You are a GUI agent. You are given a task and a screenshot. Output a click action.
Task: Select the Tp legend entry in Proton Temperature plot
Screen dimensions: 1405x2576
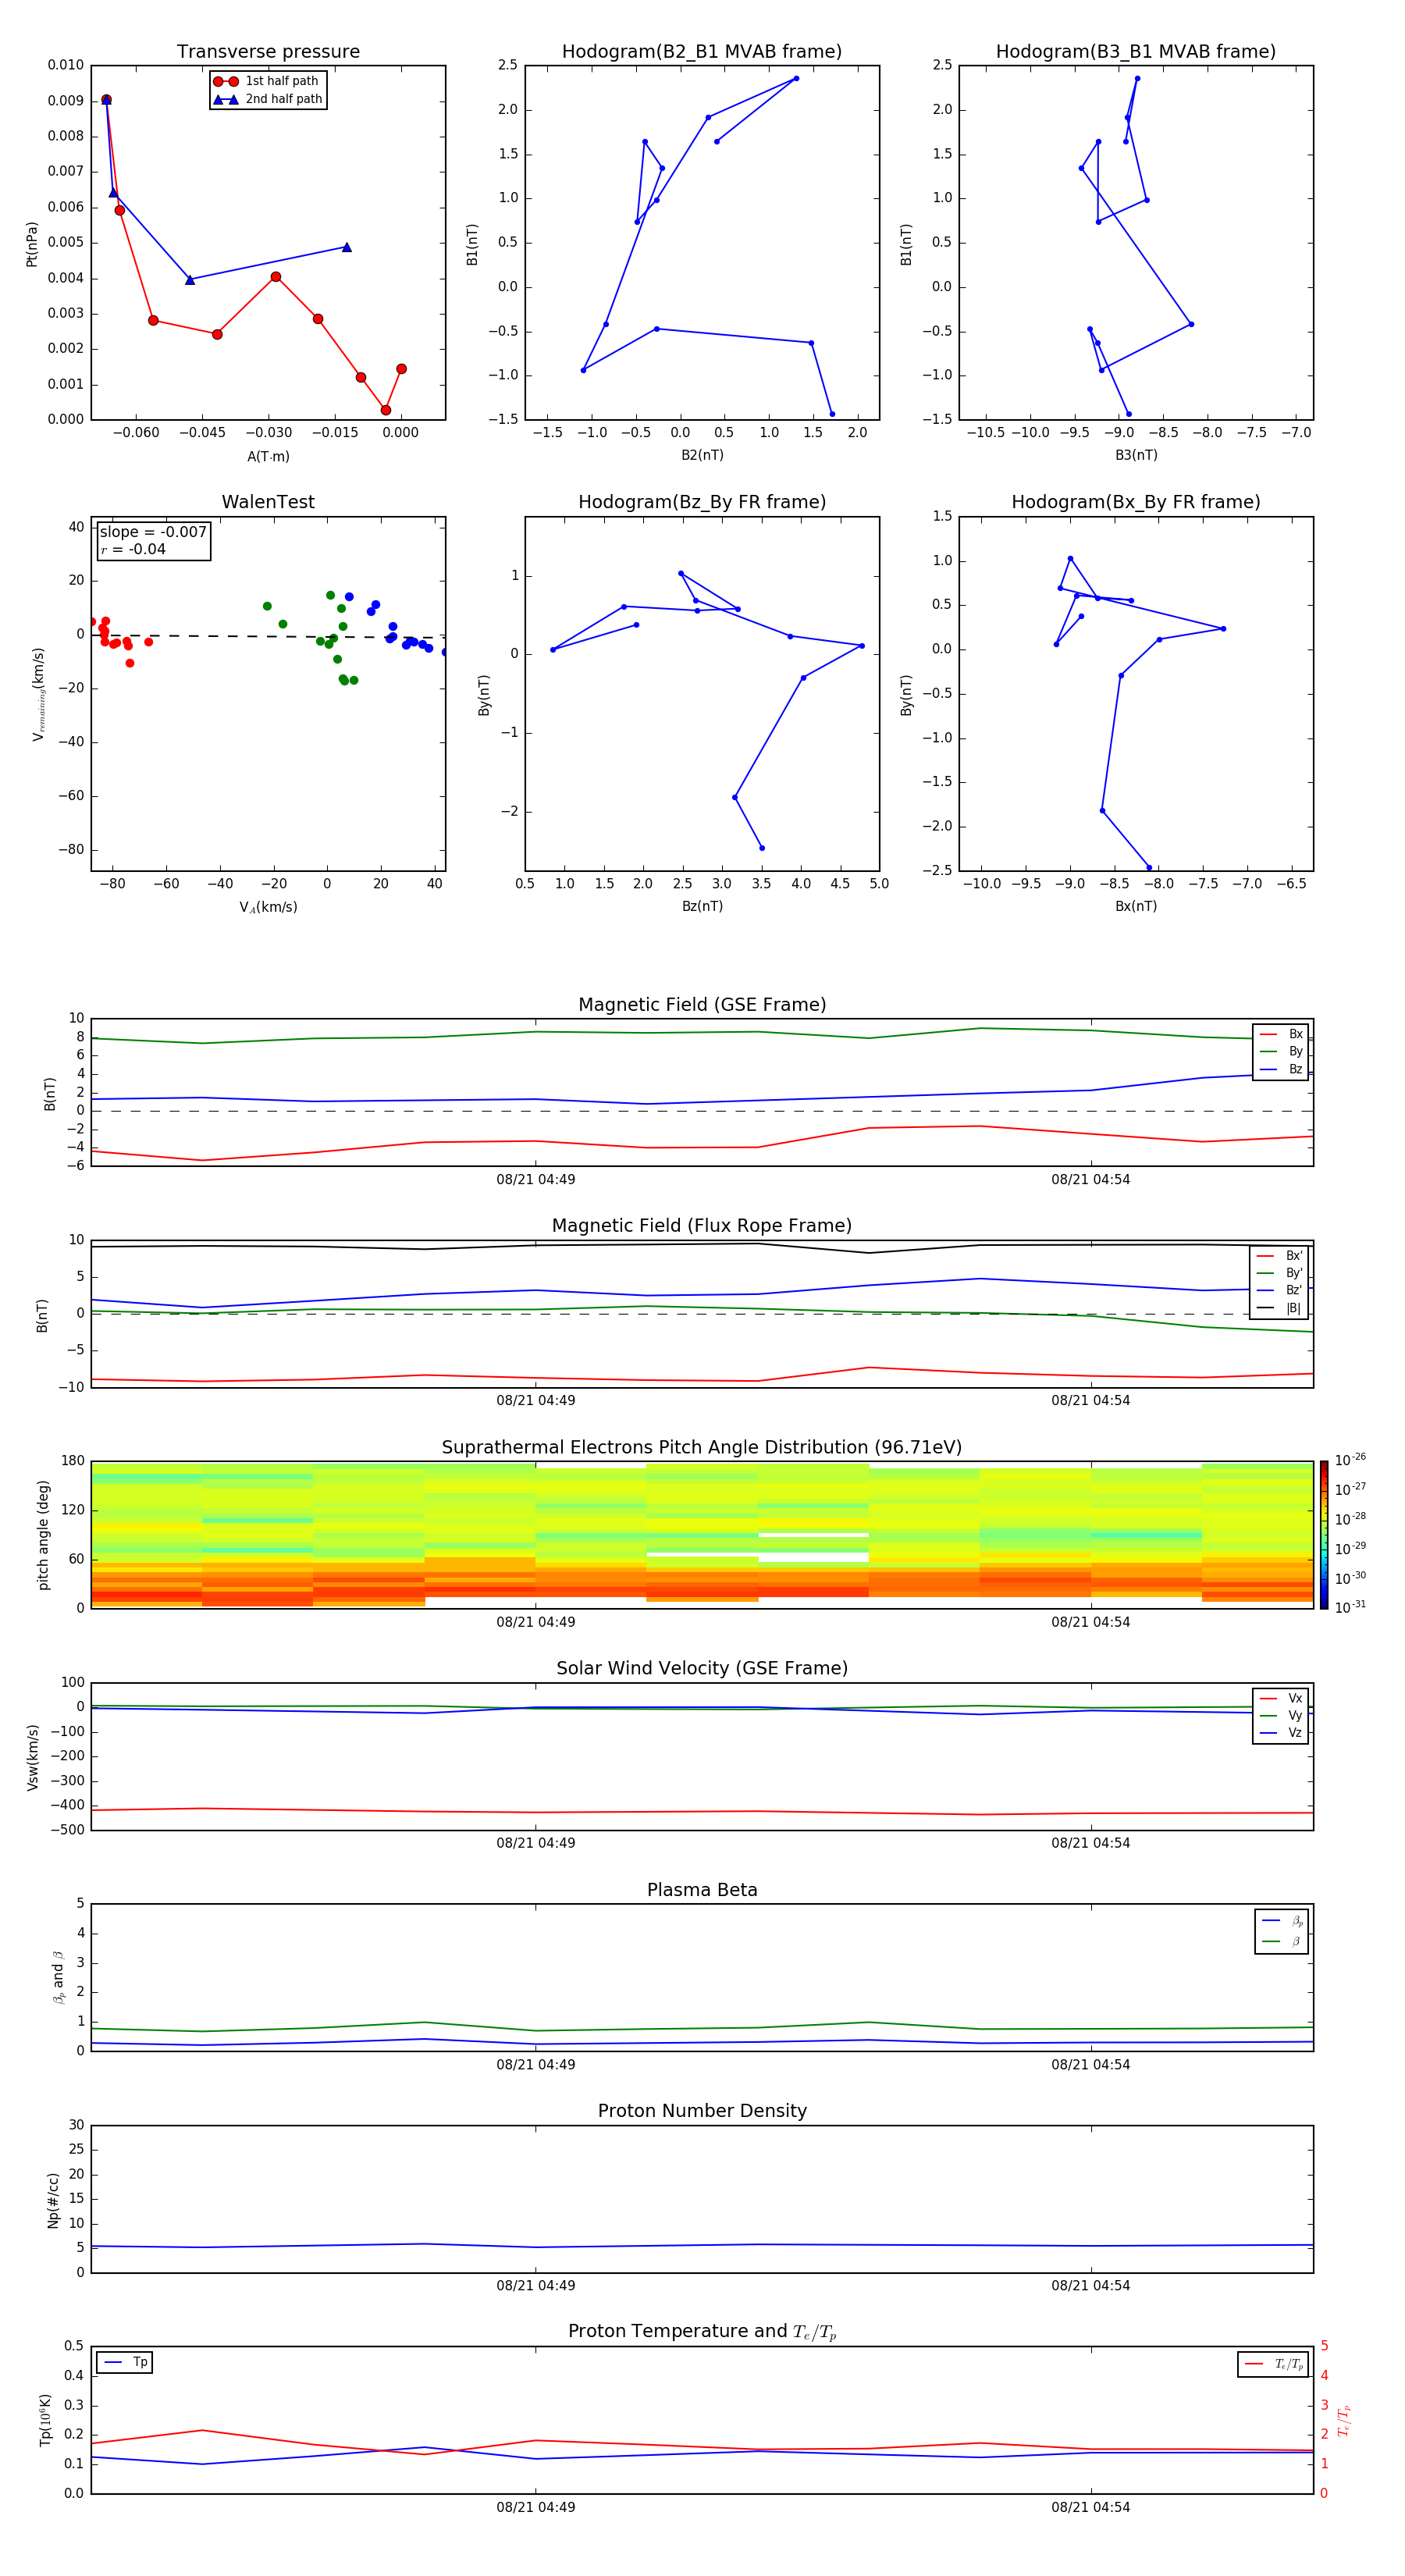[125, 2362]
